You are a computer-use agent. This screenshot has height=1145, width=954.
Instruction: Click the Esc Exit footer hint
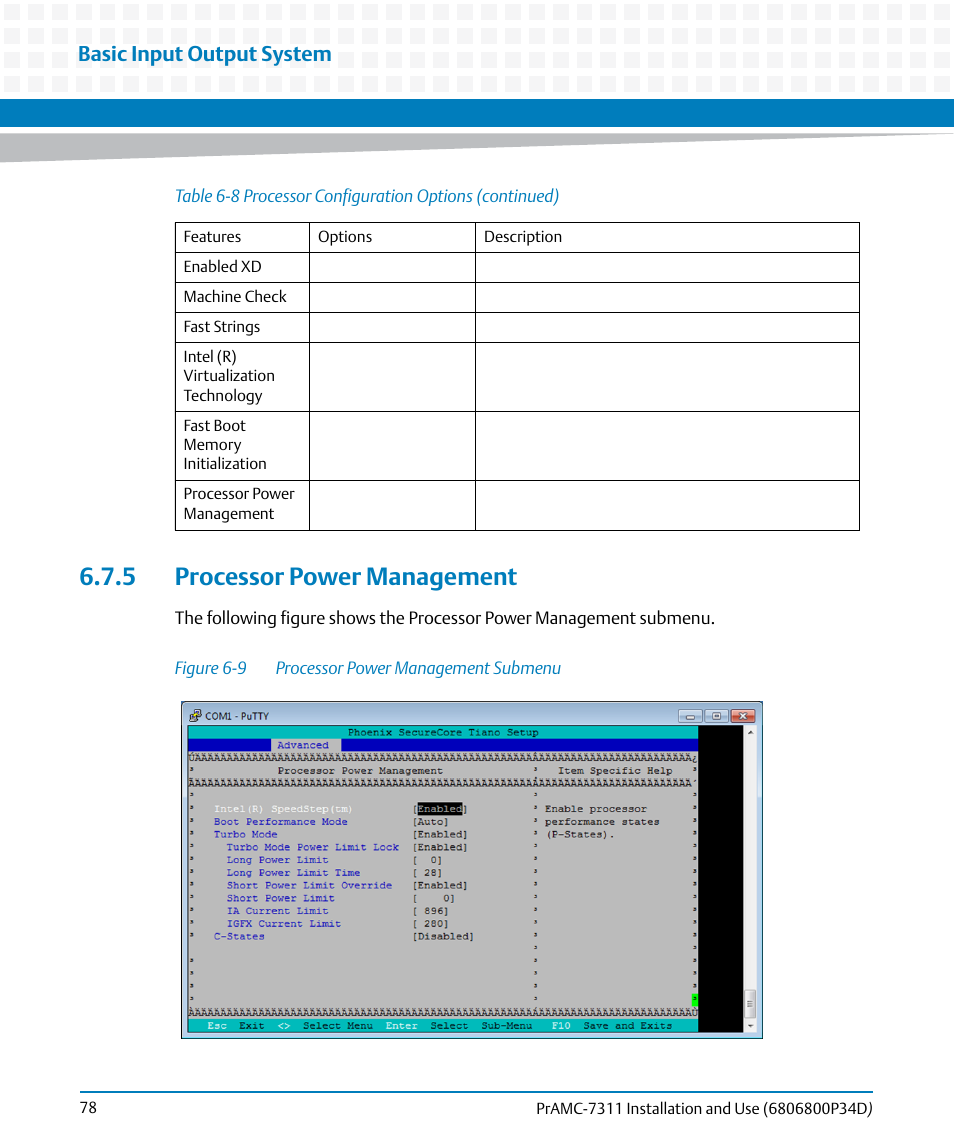(236, 1026)
